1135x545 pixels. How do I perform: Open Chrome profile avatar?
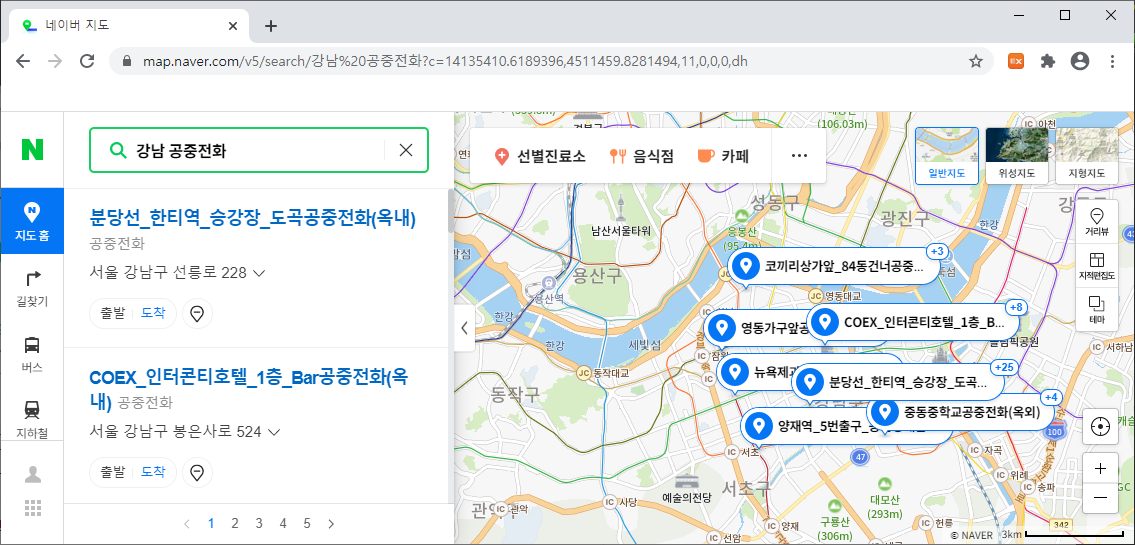[1079, 62]
